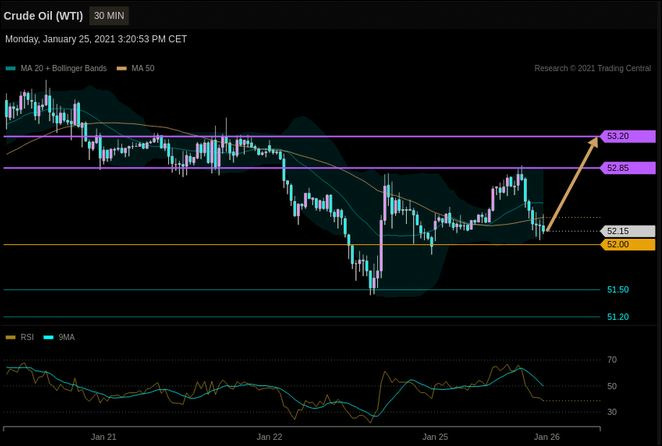Image resolution: width=662 pixels, height=446 pixels.
Task: Click the 51.20 support level value
Action: pos(618,317)
